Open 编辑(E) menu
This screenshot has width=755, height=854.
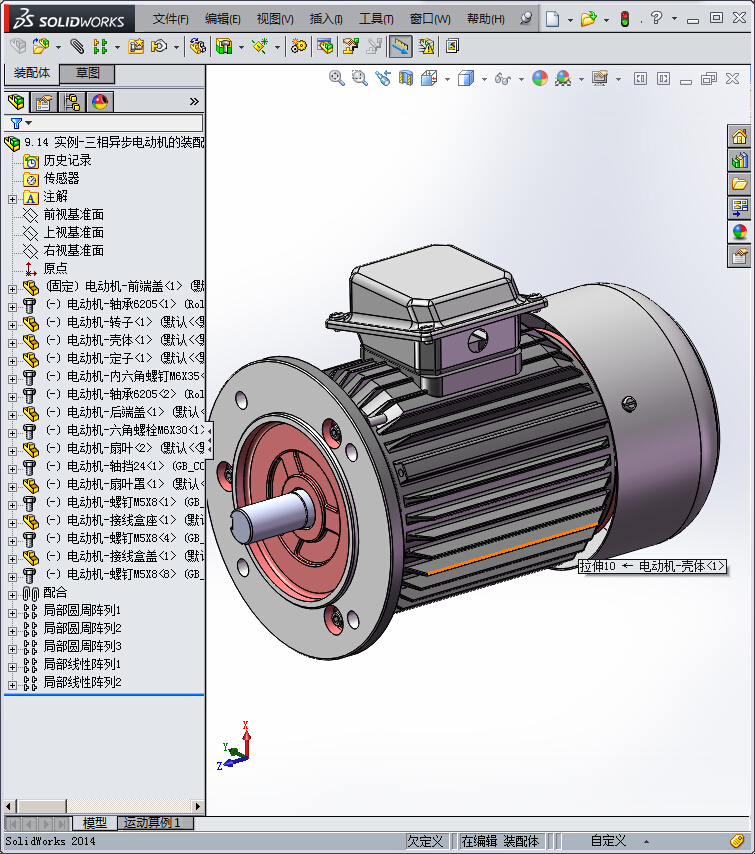click(x=223, y=19)
